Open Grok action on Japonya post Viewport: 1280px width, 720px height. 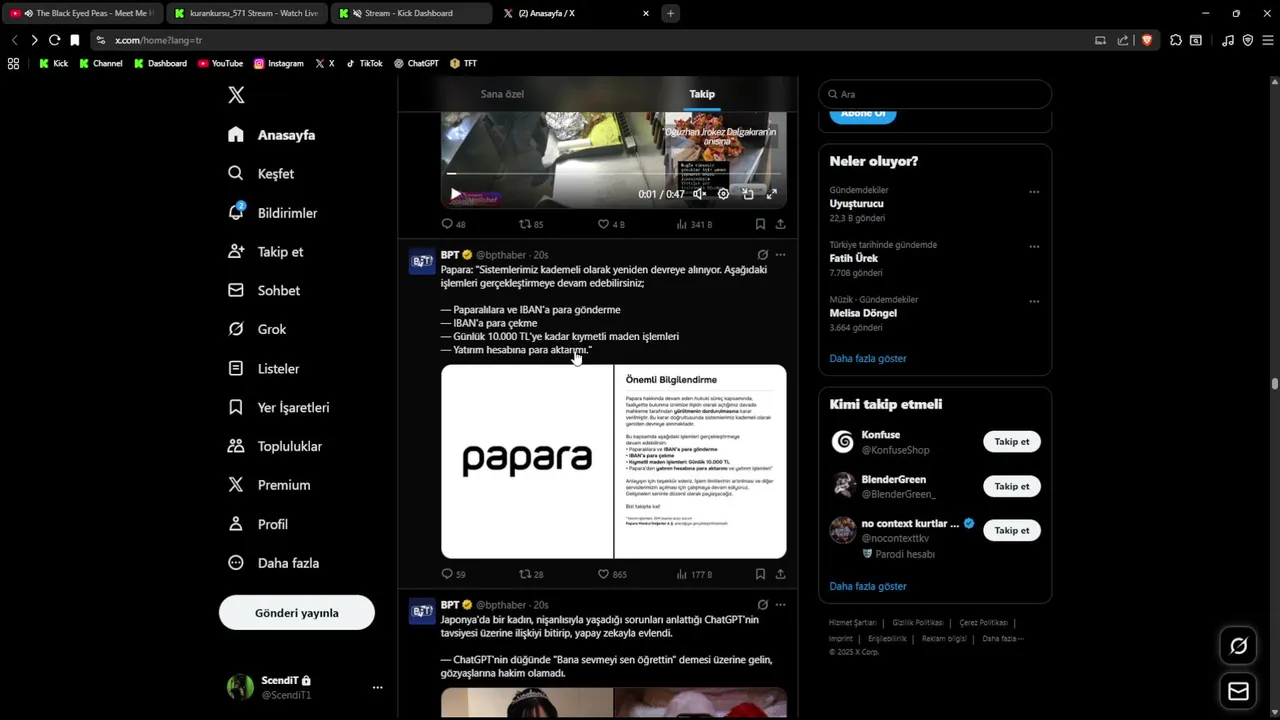coord(762,605)
